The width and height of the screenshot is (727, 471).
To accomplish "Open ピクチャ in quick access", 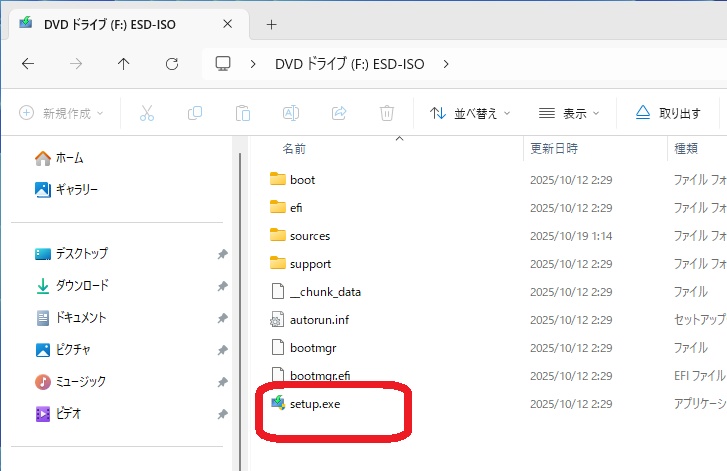I will pos(63,349).
